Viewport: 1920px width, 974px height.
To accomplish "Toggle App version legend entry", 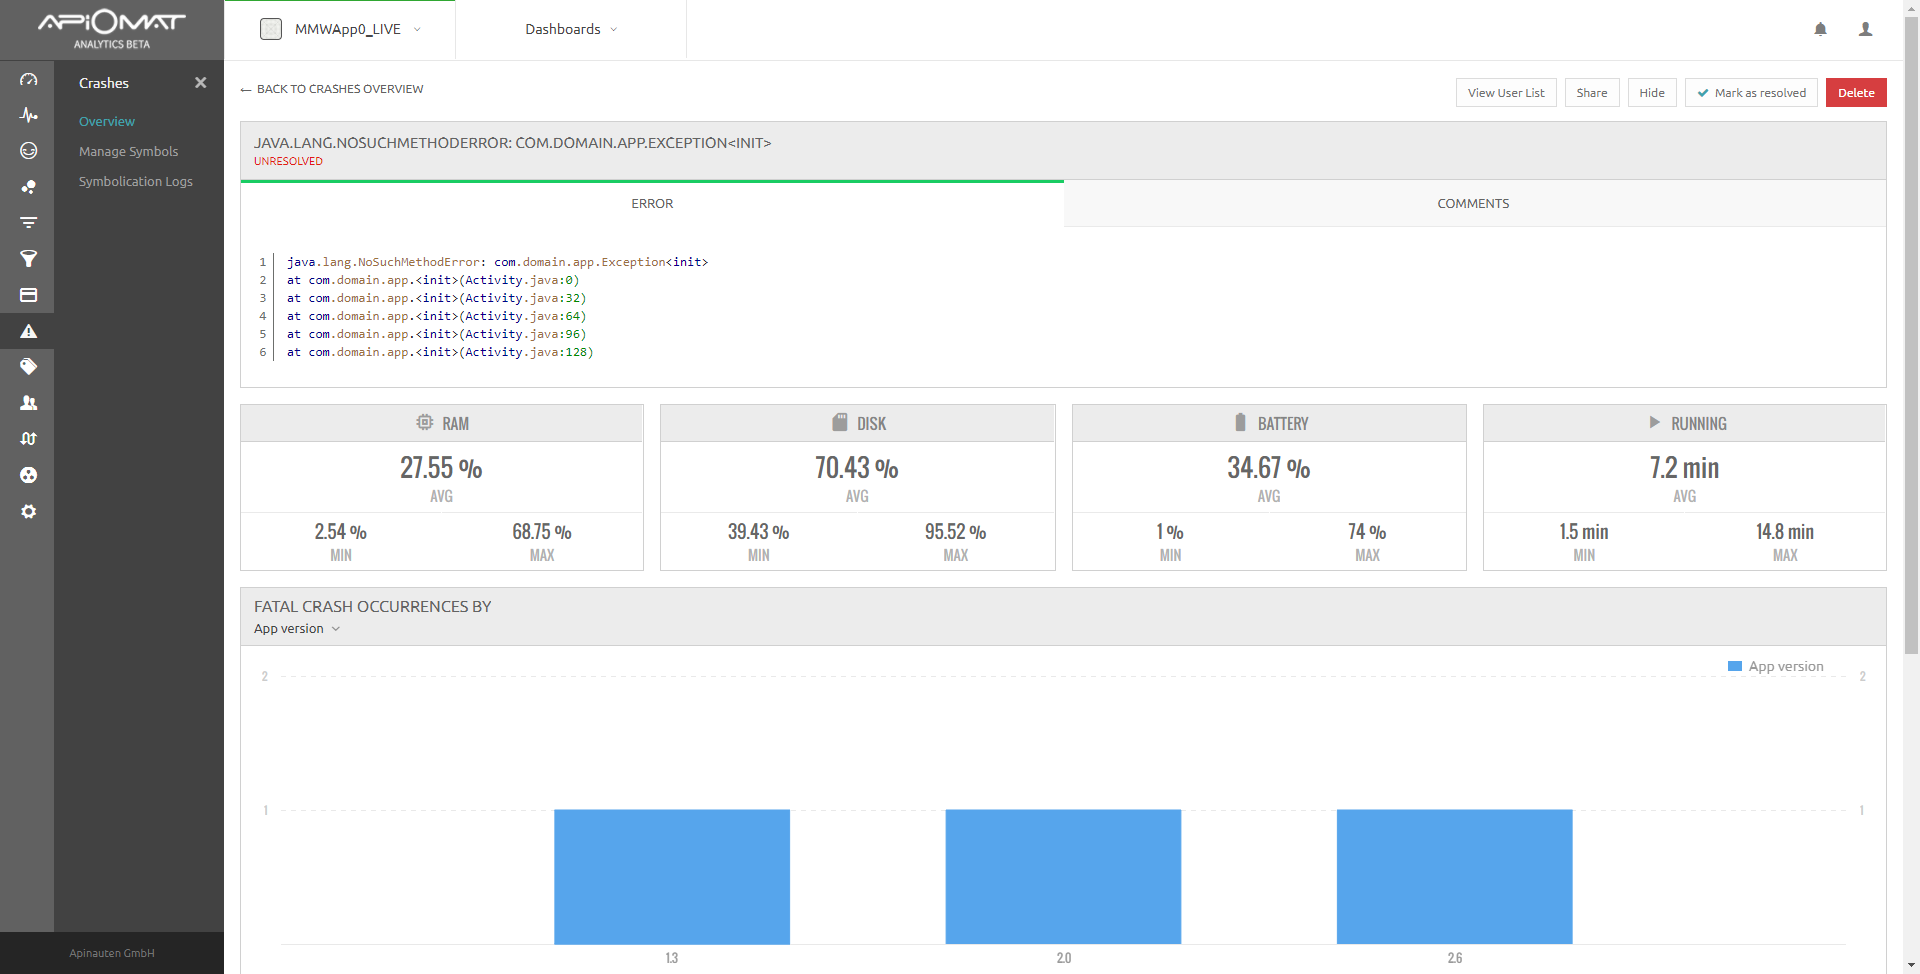I will 1776,667.
